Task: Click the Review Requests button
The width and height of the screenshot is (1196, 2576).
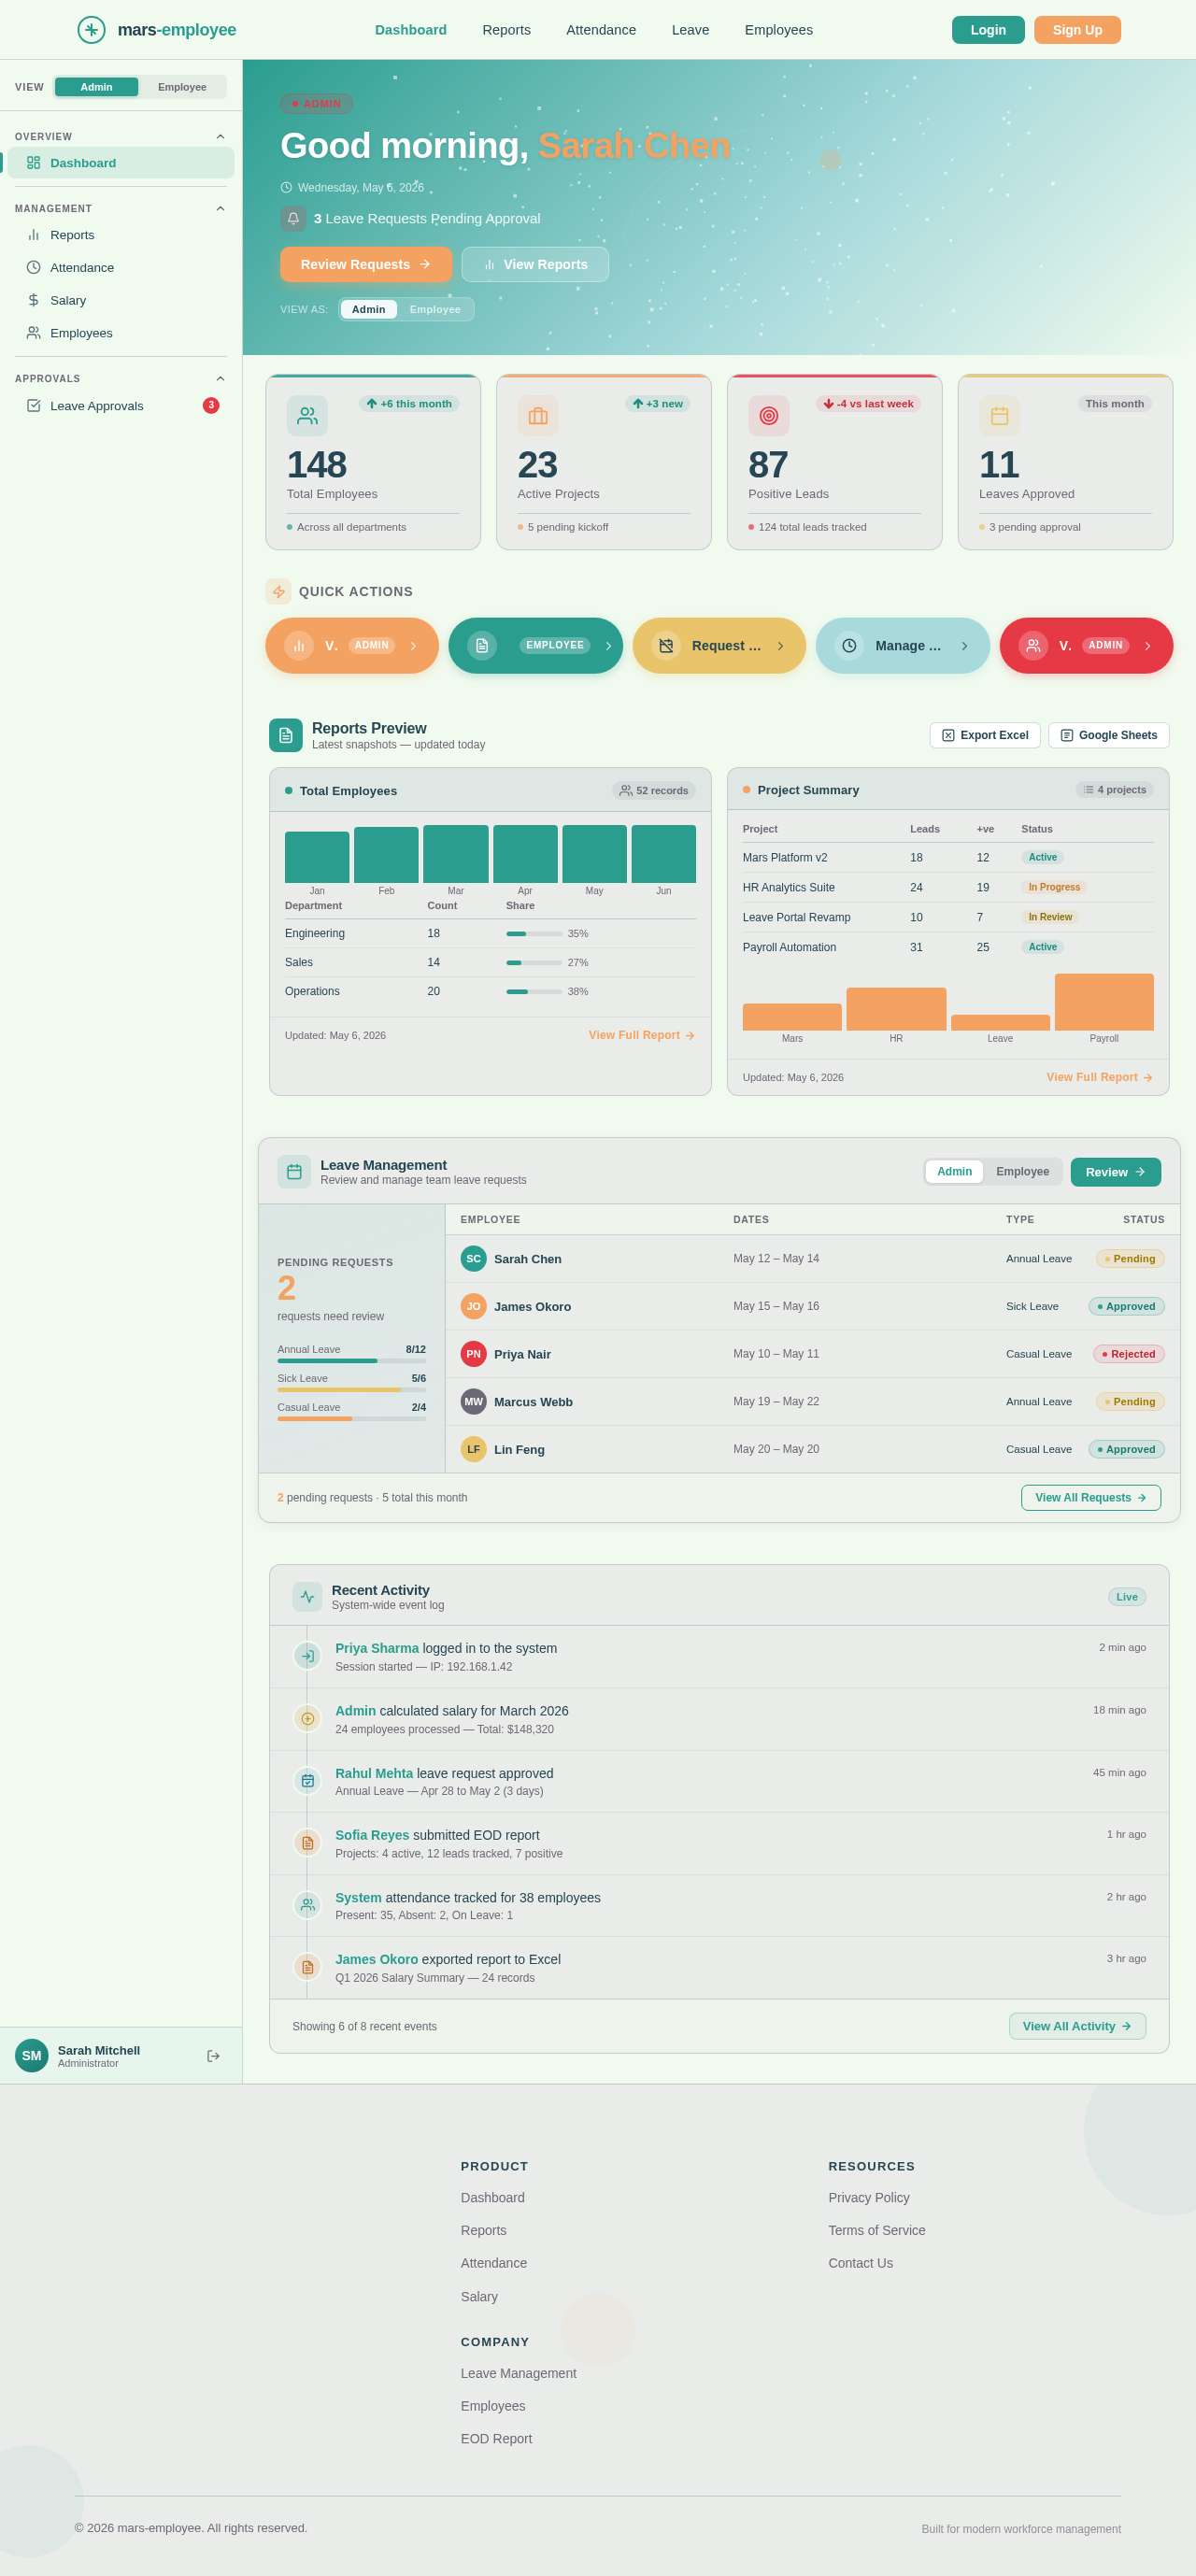Action: 366,264
